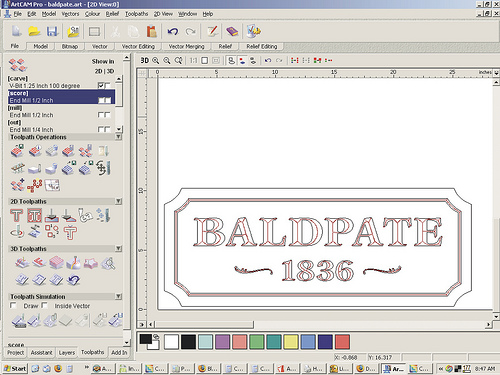Image resolution: width=500 pixels, height=375 pixels.
Task: Open the Add In panel tab
Action: (x=119, y=353)
